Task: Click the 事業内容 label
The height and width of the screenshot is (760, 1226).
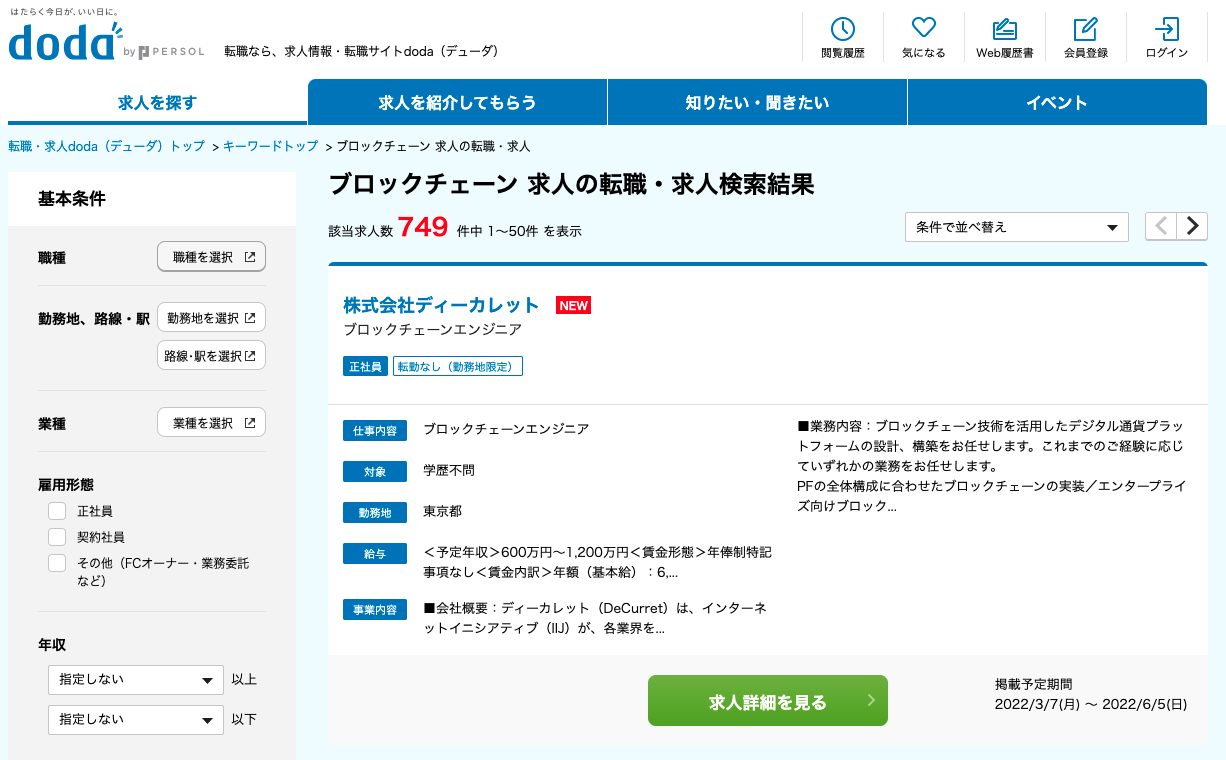Action: coord(375,609)
